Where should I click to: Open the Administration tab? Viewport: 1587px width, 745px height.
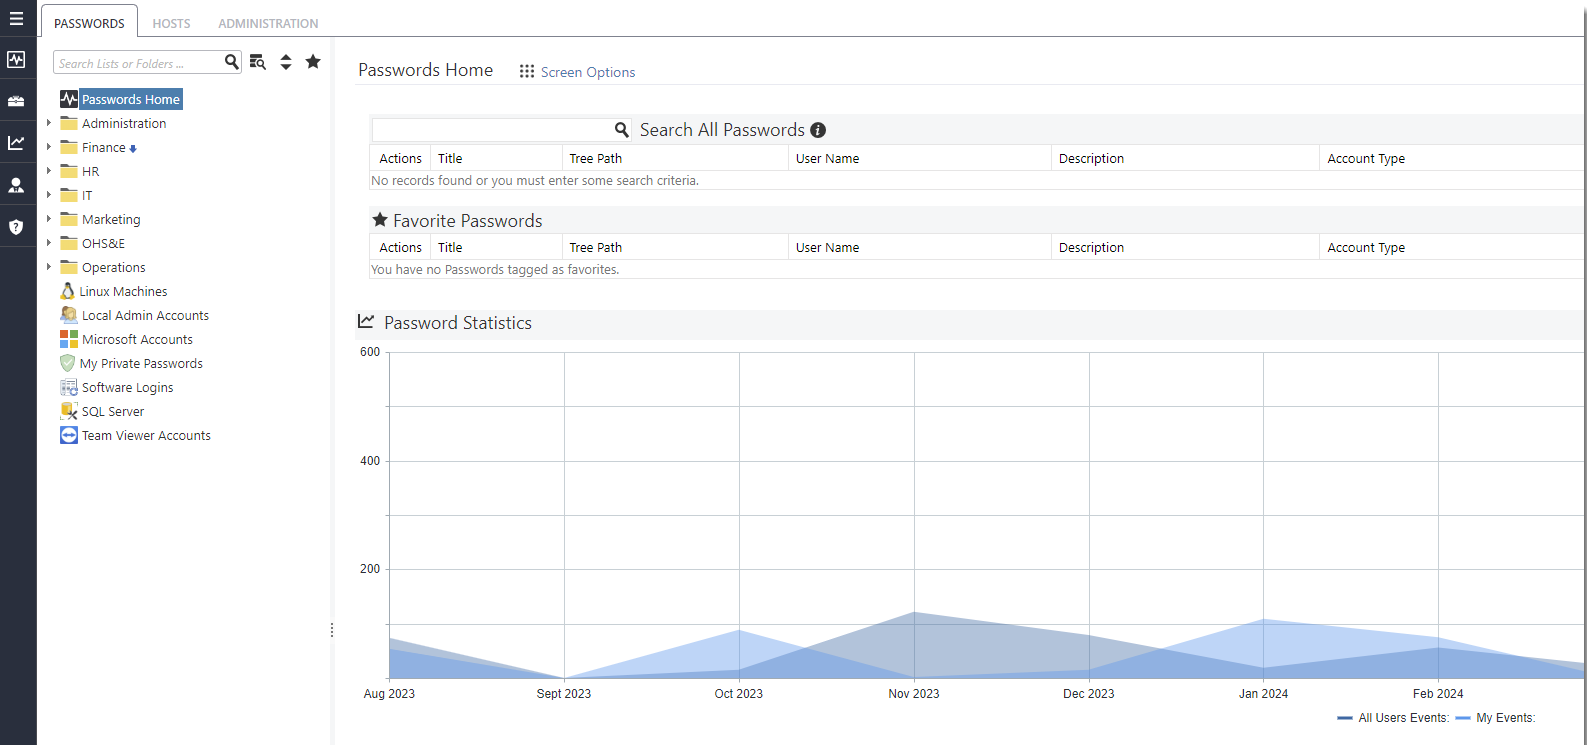click(268, 23)
